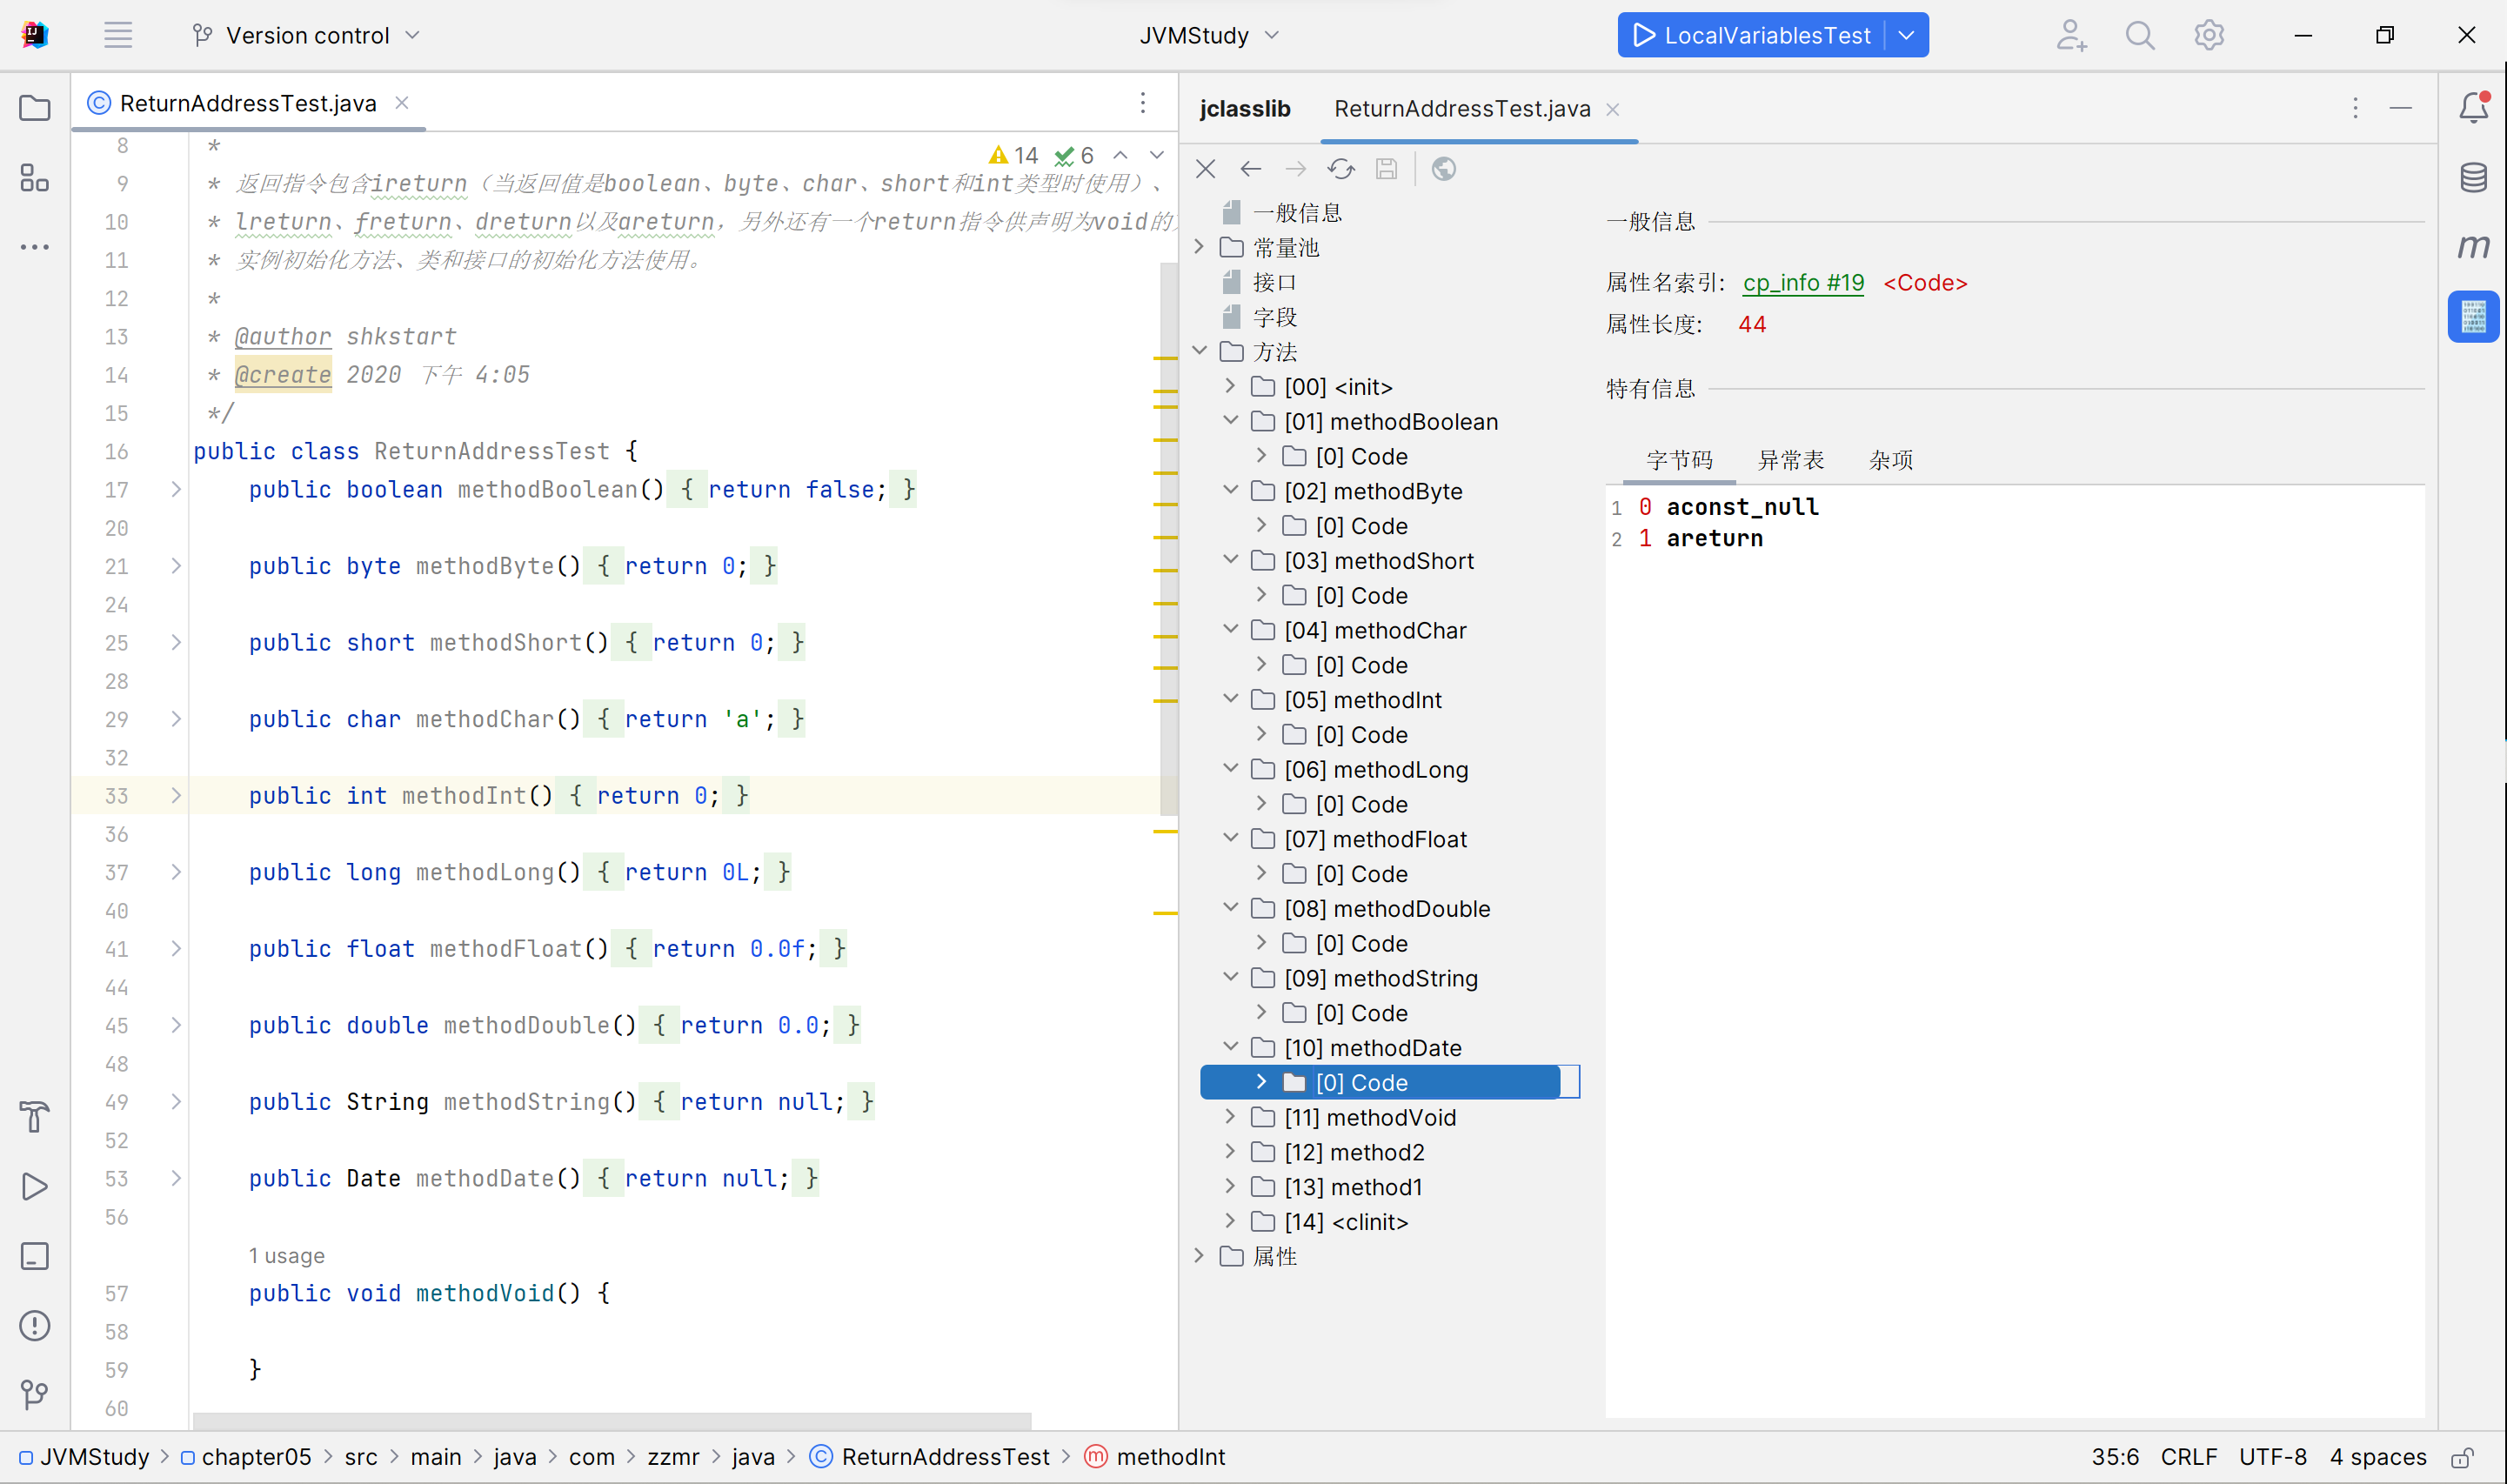Screen dimensions: 2507x1484
Task: Open the Build hammer tool window
Action: tap(35, 1116)
